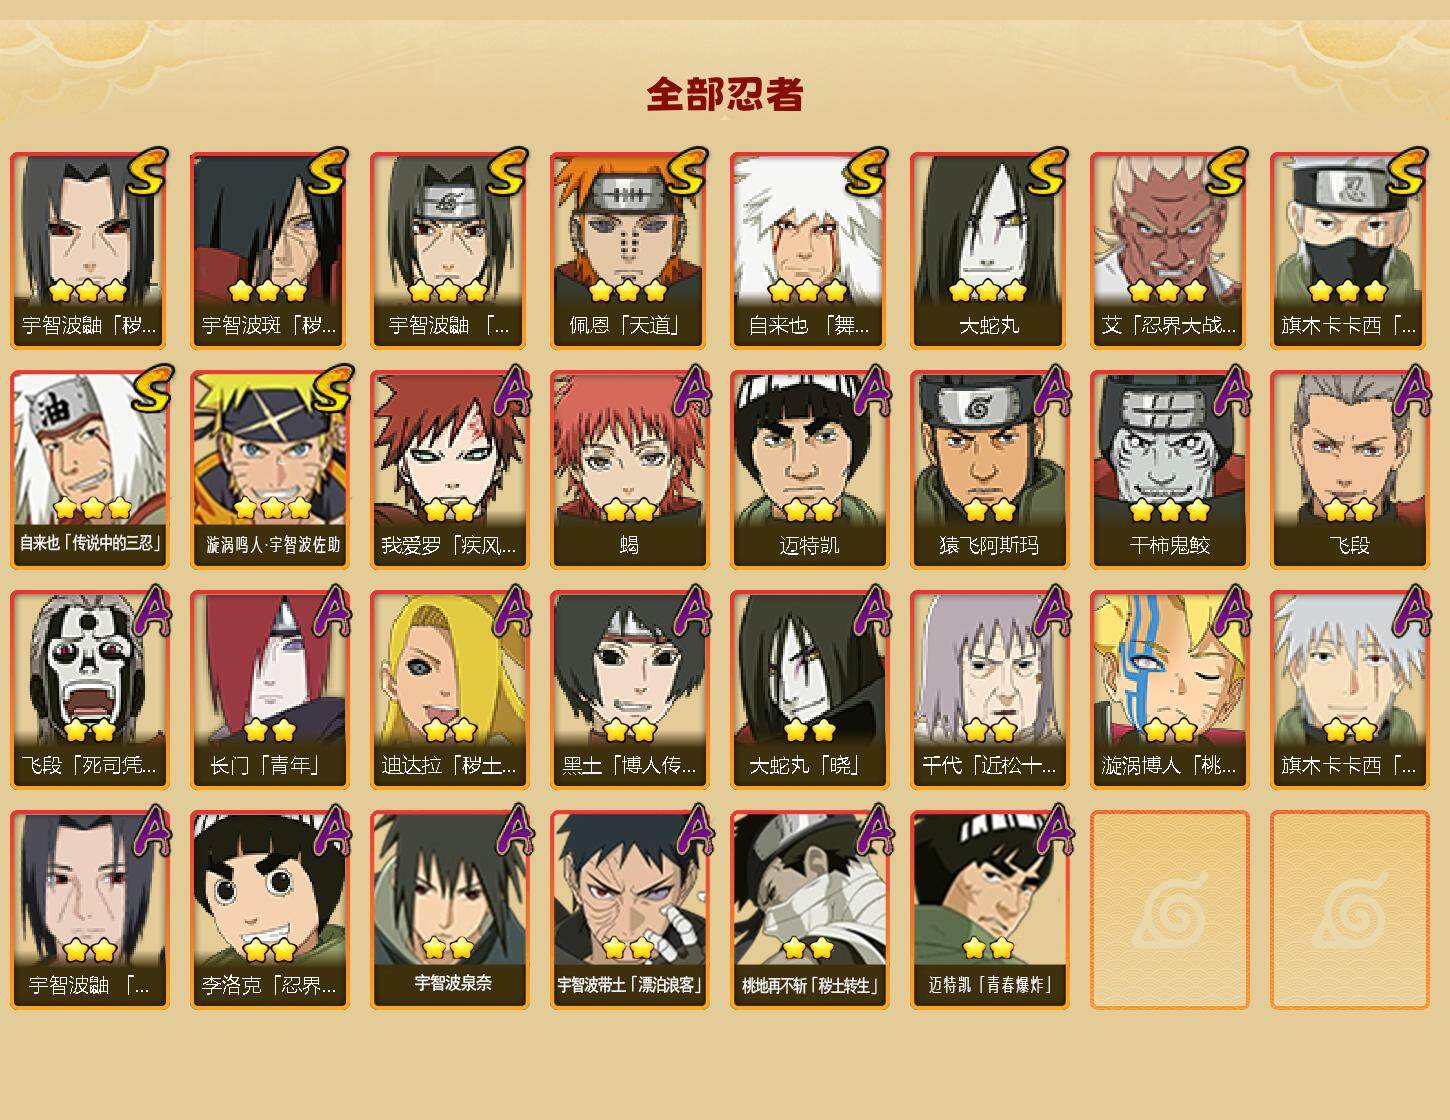This screenshot has height=1120, width=1450.
Task: Open the 大蛇丸 S-rank card
Action: pyautogui.click(x=989, y=250)
